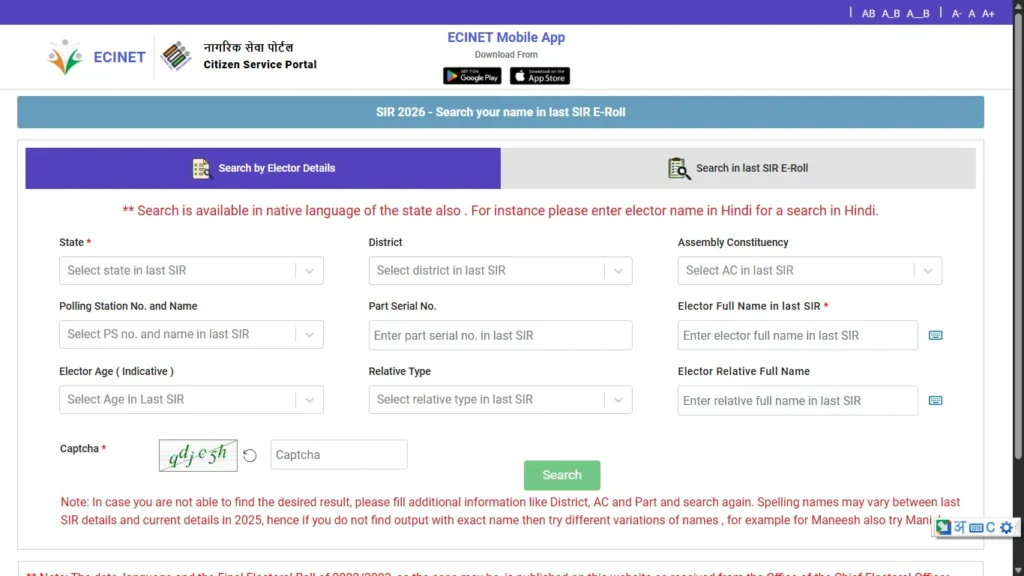The image size is (1024, 576).
Task: Click the Citizen Service Portal title
Action: pos(260,65)
